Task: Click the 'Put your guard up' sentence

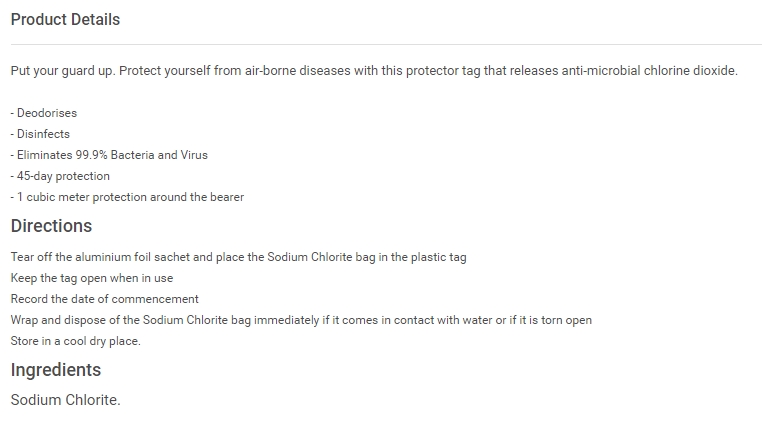Action: pyautogui.click(x=62, y=72)
